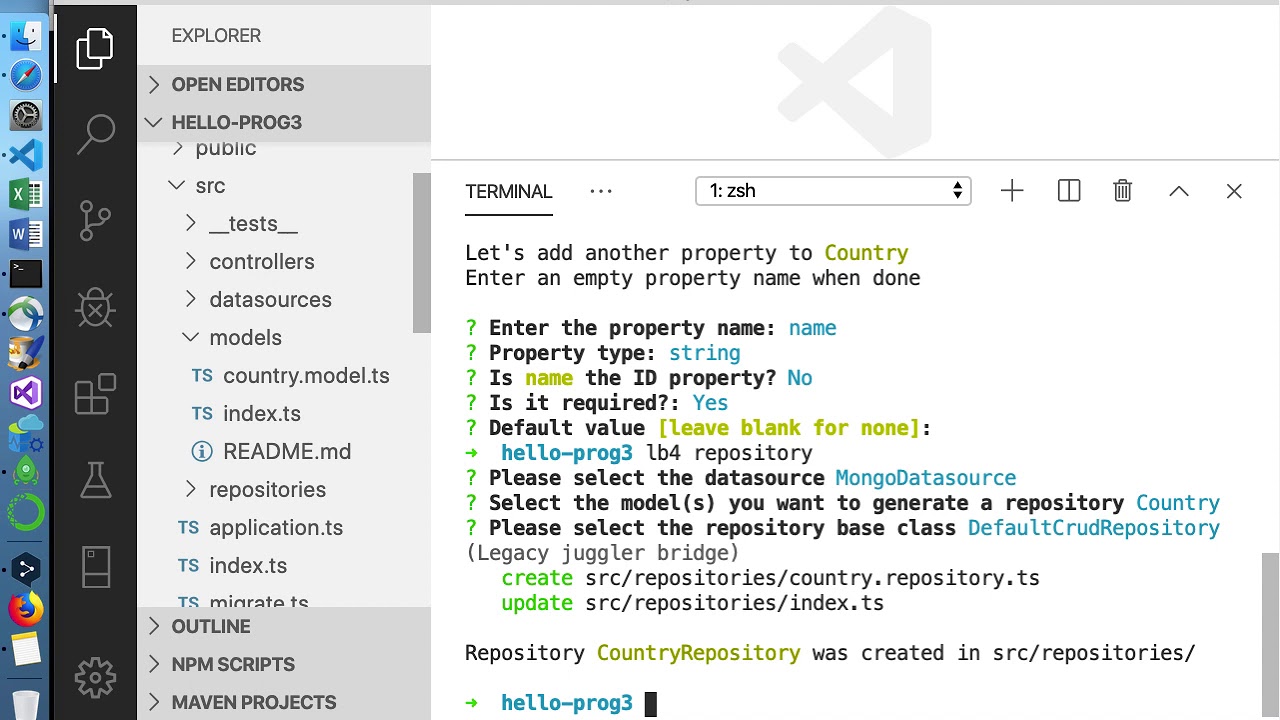Split the terminal pane

(x=1069, y=191)
